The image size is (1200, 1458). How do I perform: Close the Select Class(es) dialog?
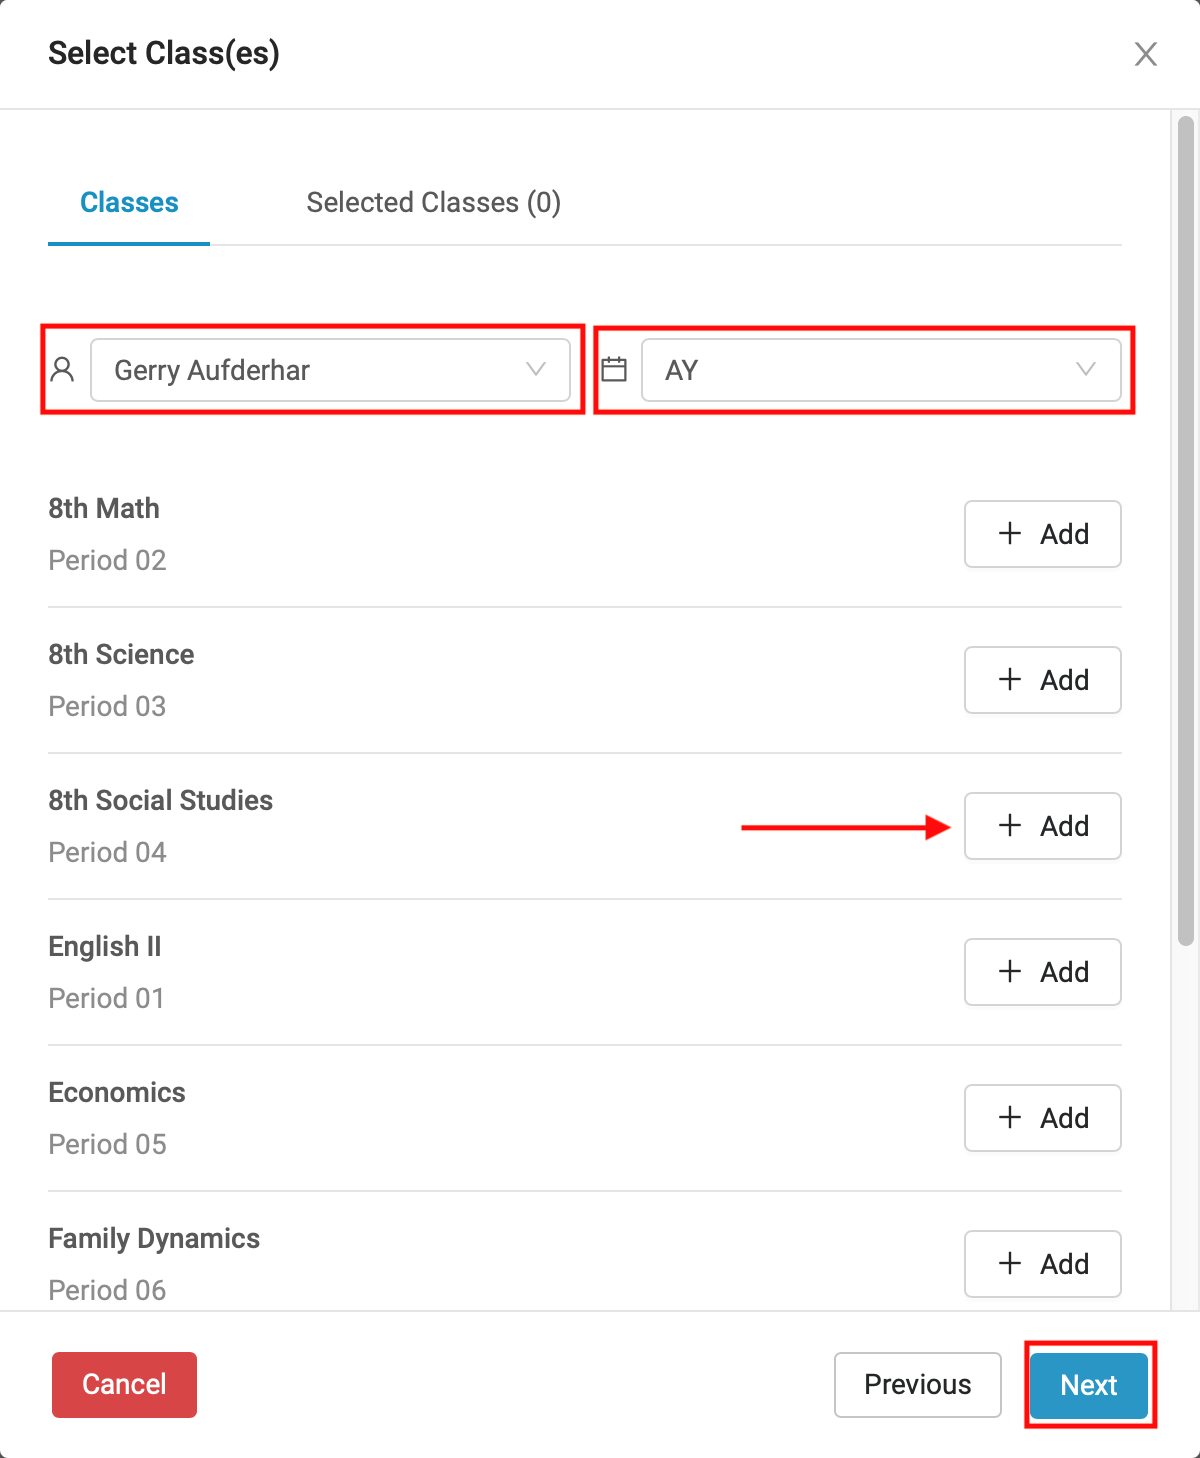coord(1145,54)
